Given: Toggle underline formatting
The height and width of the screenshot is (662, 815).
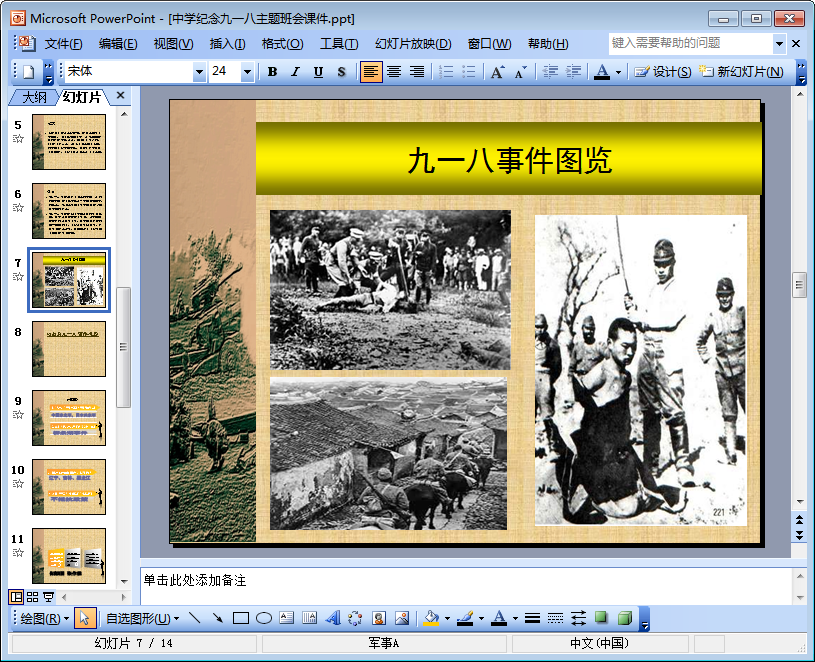Looking at the screenshot, I should pos(318,72).
